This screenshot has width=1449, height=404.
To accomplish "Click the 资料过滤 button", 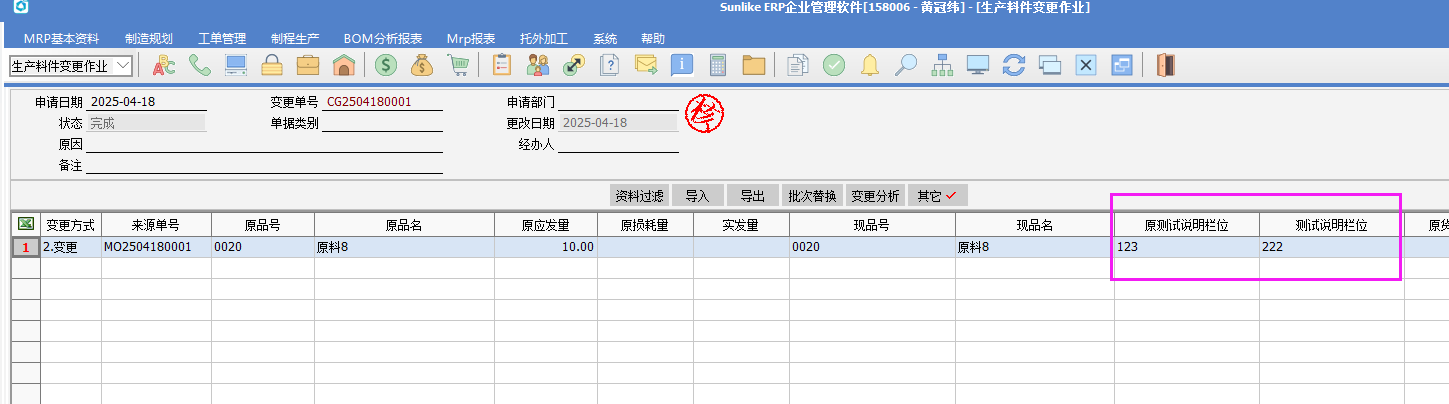I will pos(639,196).
